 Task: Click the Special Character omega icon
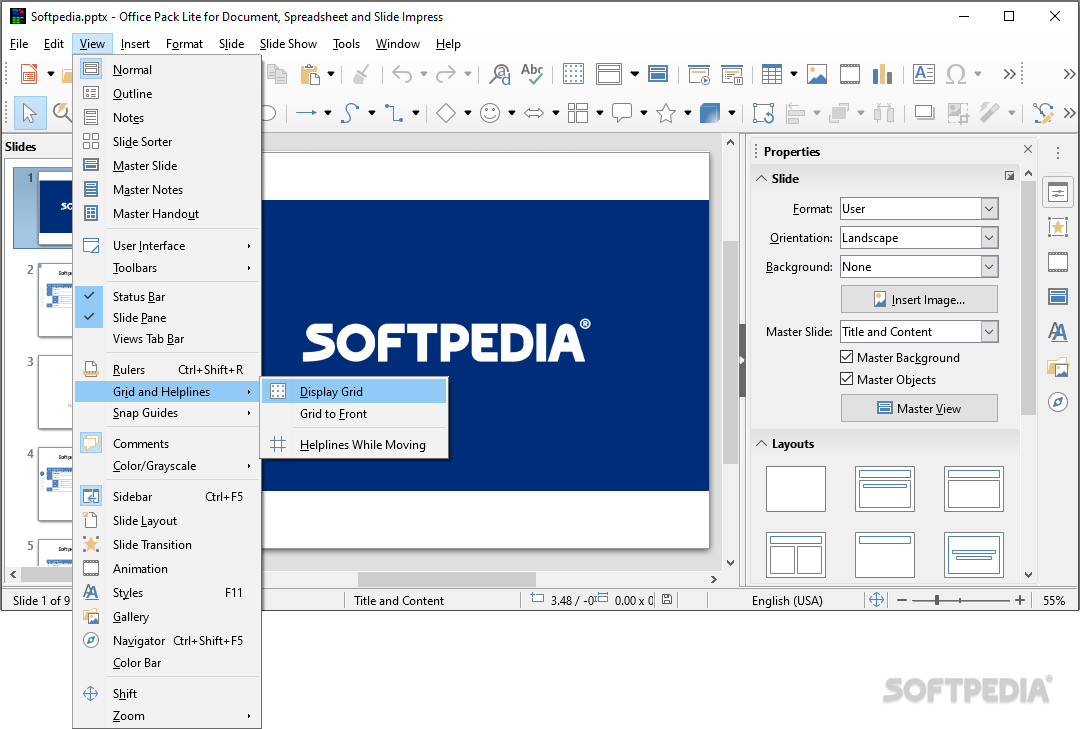pos(956,74)
